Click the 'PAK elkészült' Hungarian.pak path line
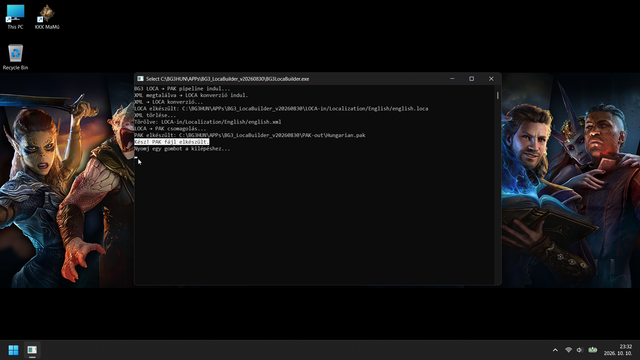640x360 pixels. coord(250,135)
